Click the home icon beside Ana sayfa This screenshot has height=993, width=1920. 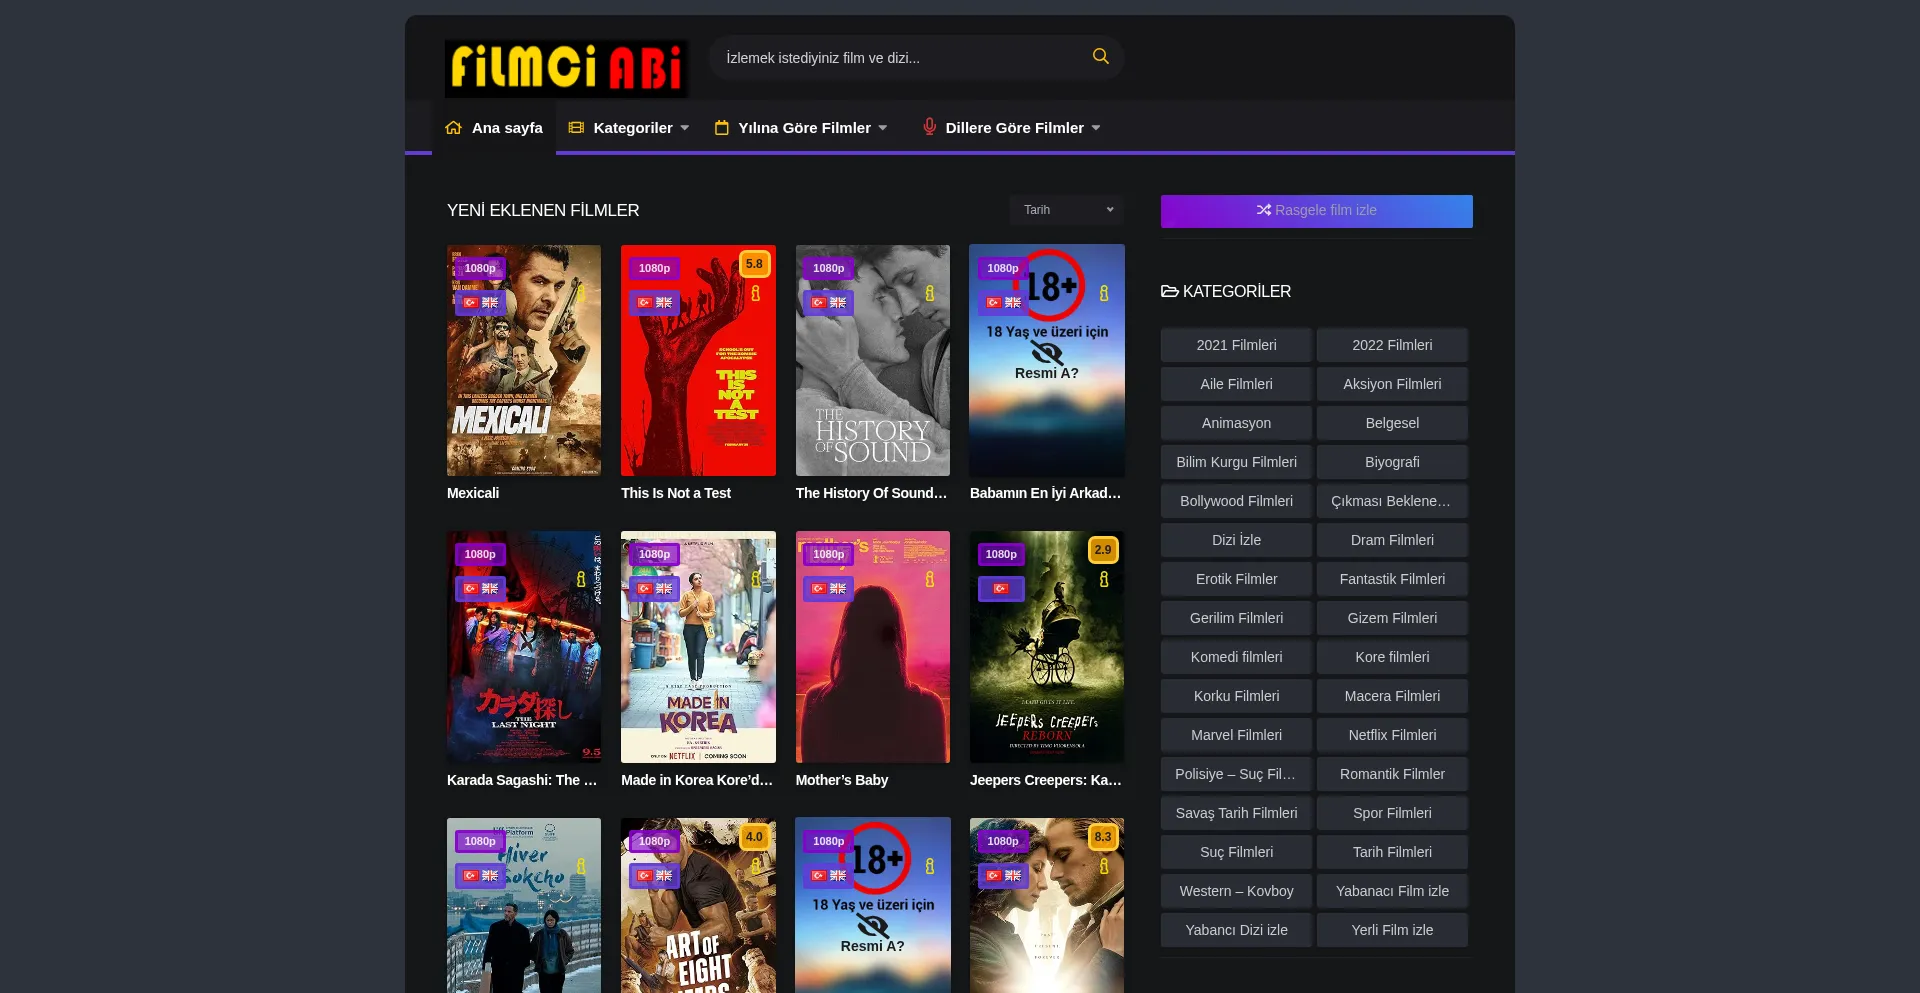[453, 128]
